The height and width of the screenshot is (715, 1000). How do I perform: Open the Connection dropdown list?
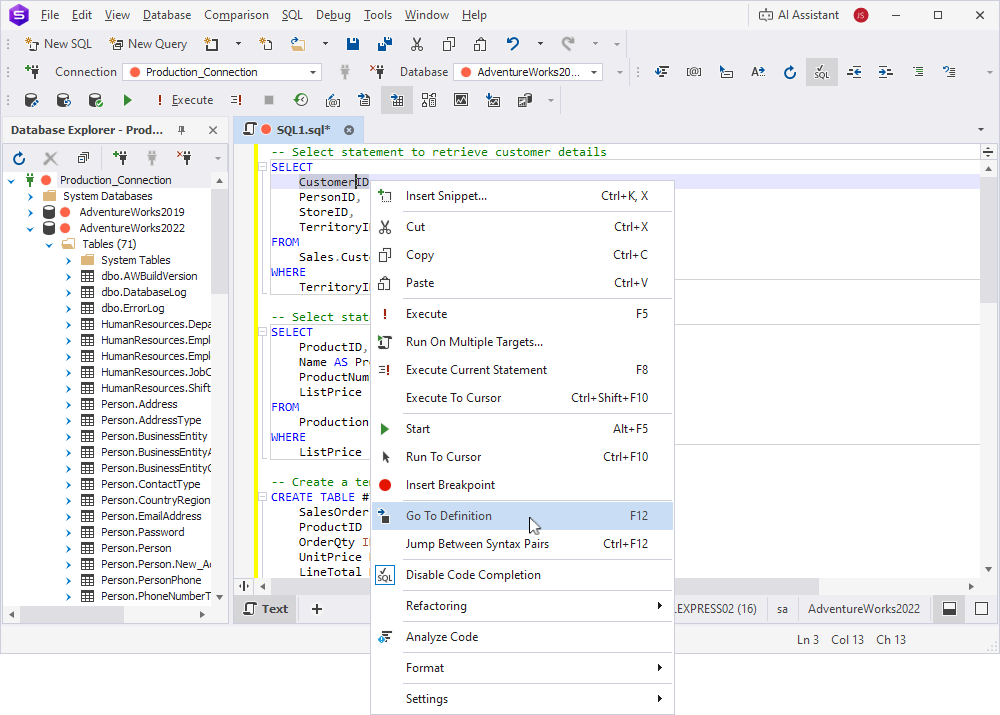pos(313,72)
